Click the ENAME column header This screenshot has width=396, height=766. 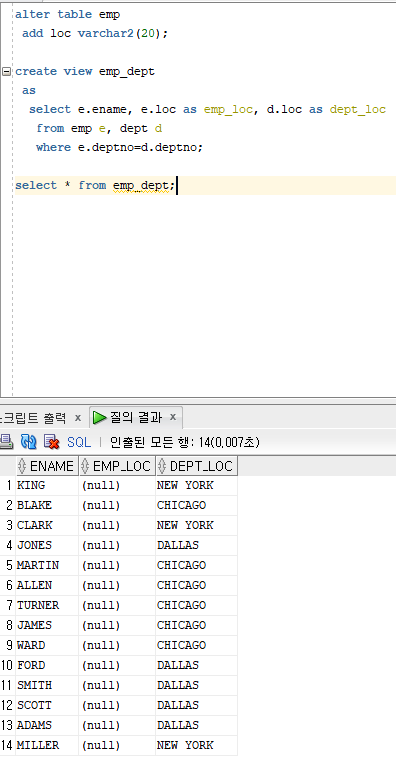[x=47, y=466]
